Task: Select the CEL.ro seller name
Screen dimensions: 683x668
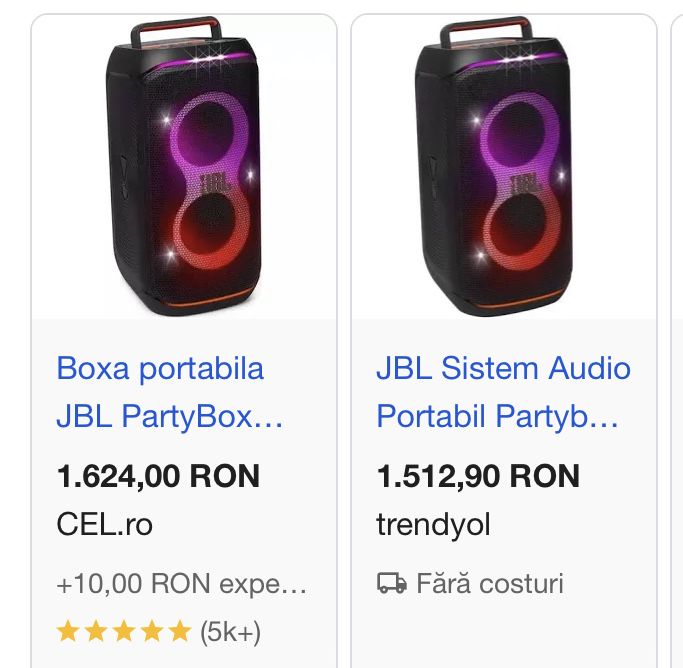Action: (x=105, y=524)
